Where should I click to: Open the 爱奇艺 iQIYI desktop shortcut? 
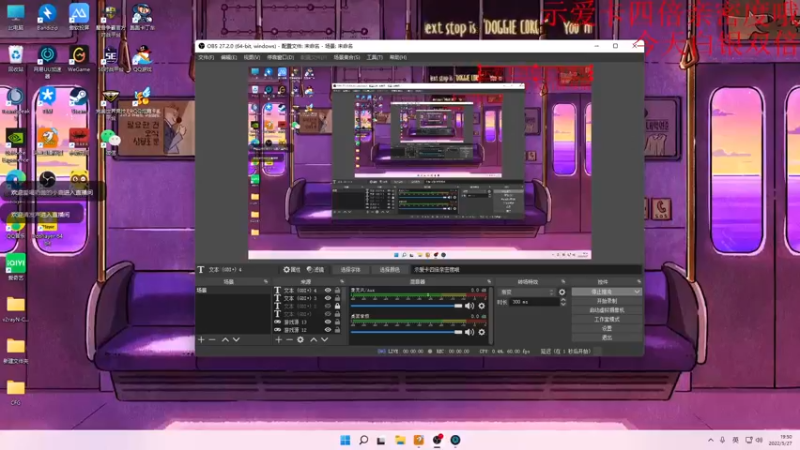coord(16,267)
